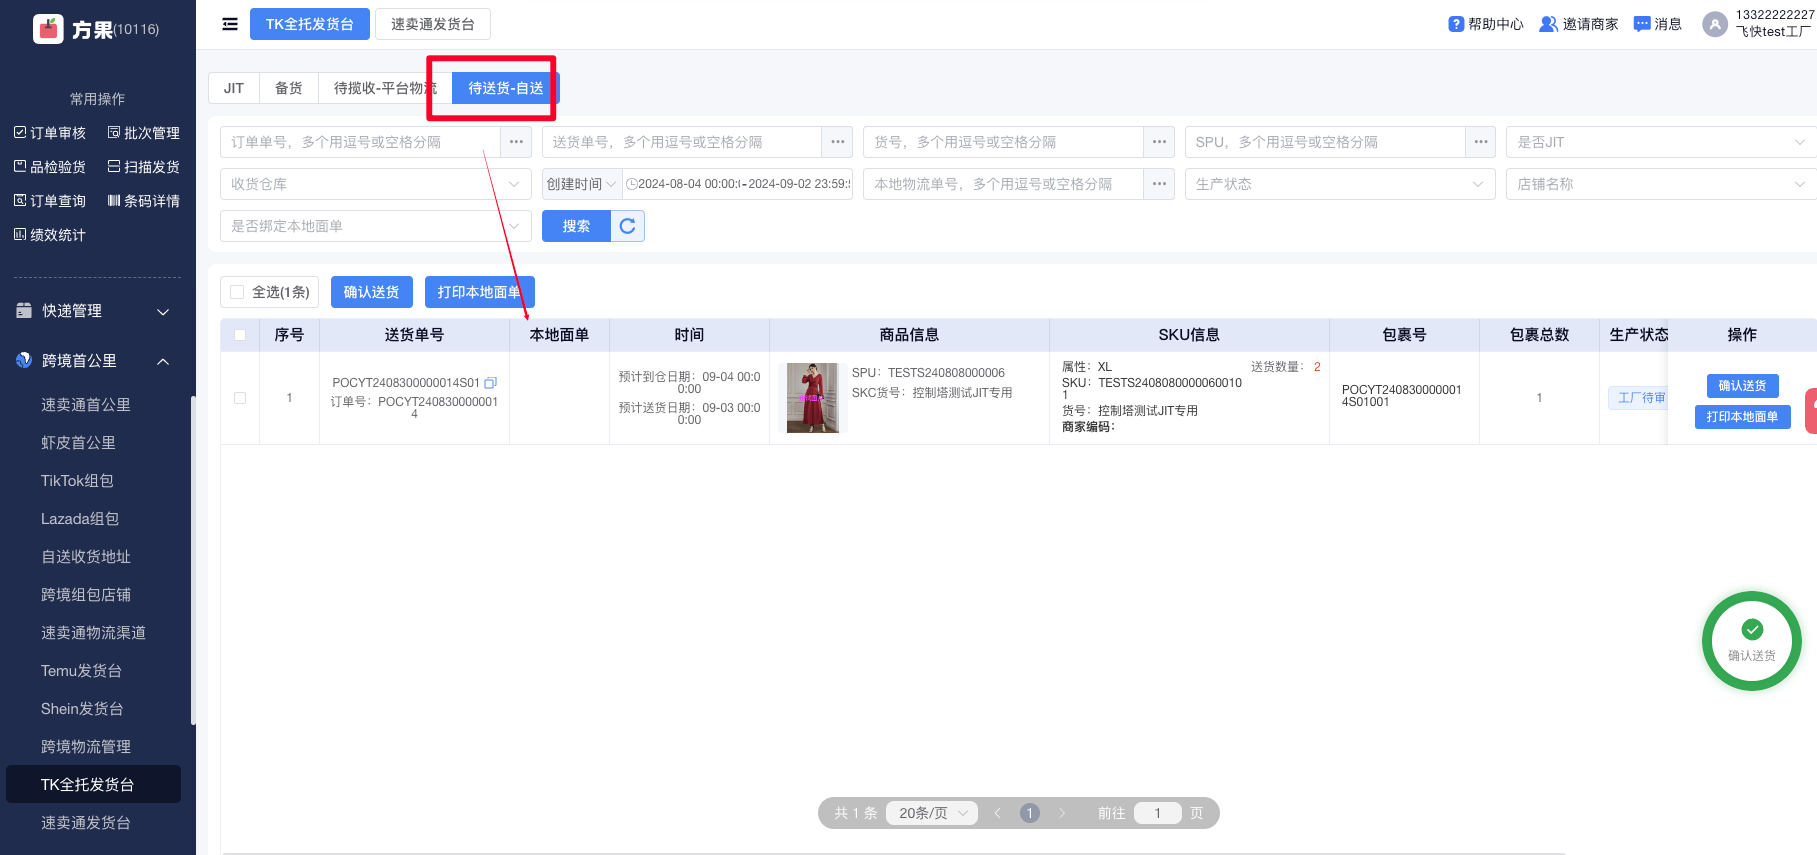Open batch input for 送货单号 field
The width and height of the screenshot is (1817, 855).
pyautogui.click(x=838, y=142)
